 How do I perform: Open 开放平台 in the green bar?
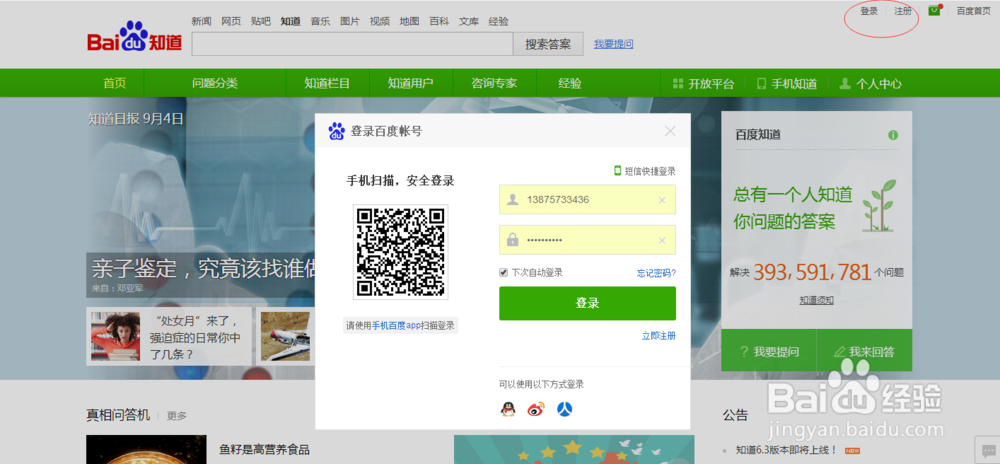point(704,84)
